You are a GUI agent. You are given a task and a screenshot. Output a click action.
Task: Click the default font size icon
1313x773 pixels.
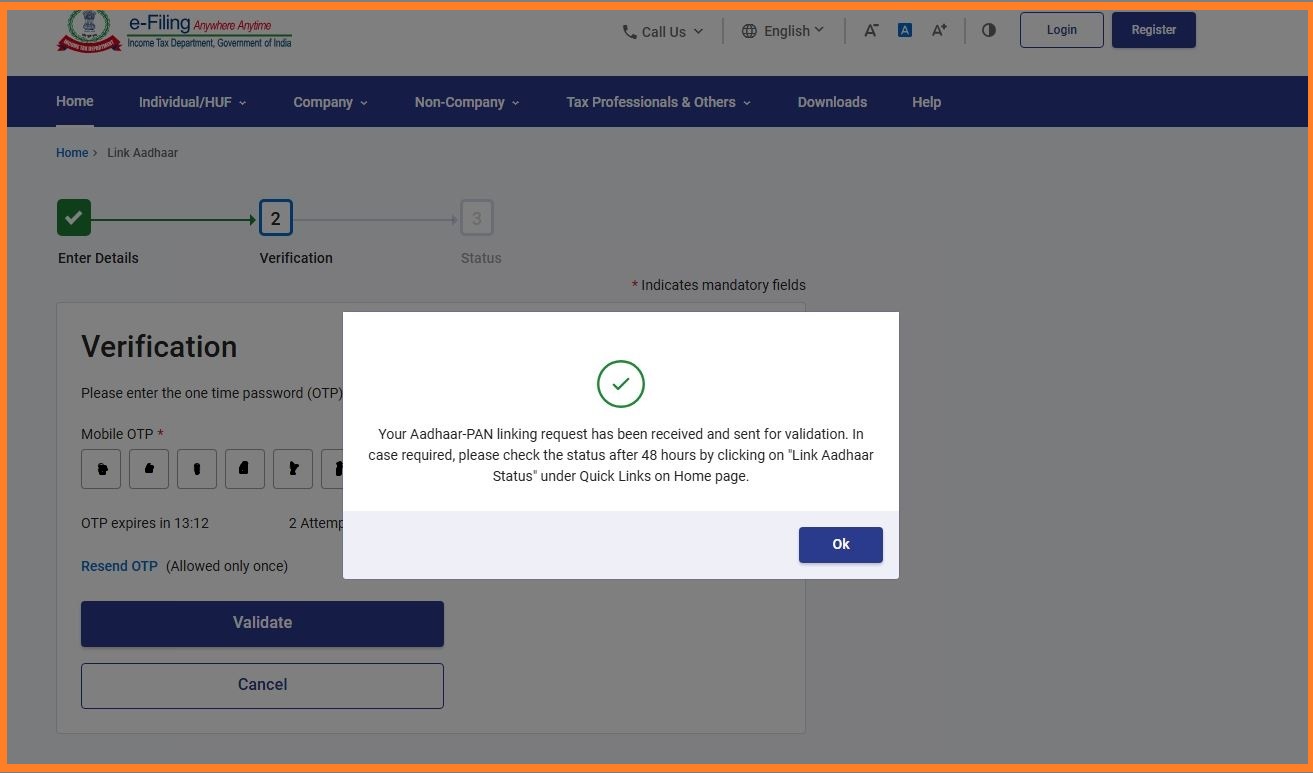click(904, 30)
